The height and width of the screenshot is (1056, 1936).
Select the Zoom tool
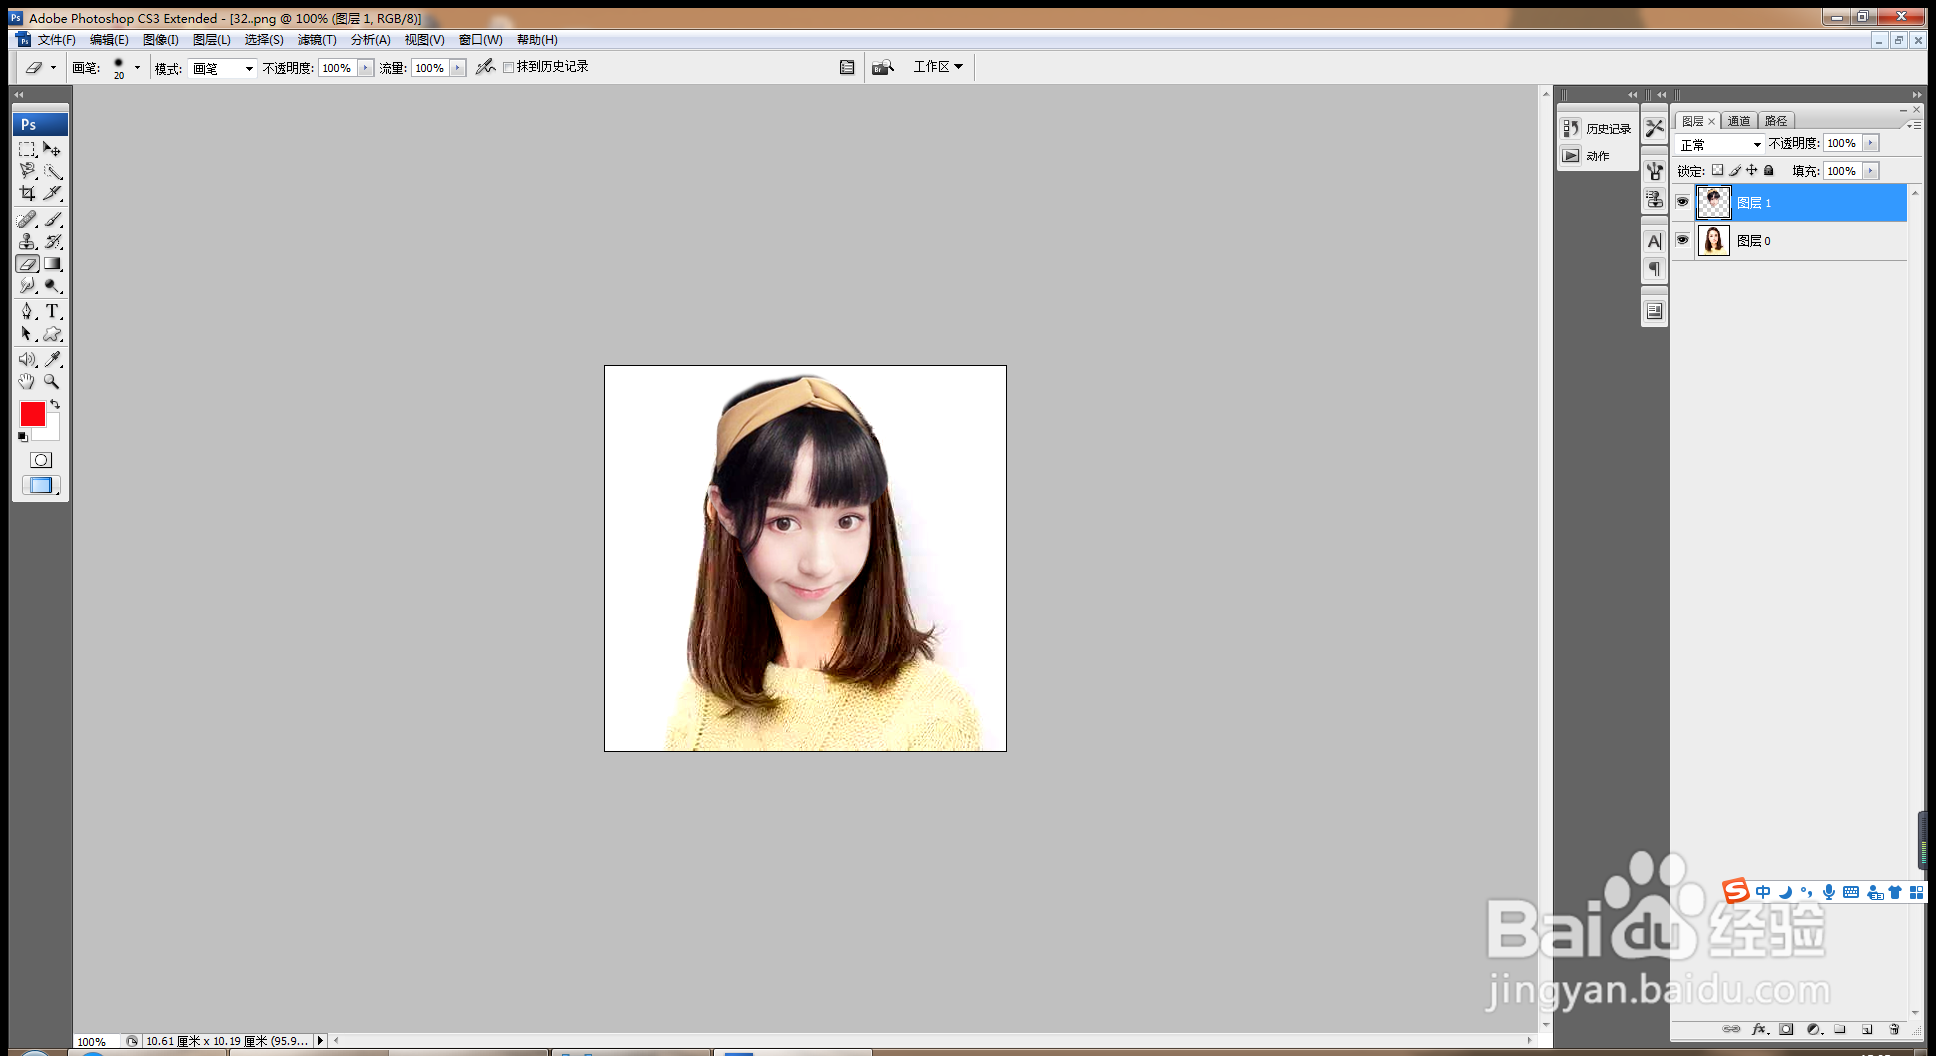[53, 381]
